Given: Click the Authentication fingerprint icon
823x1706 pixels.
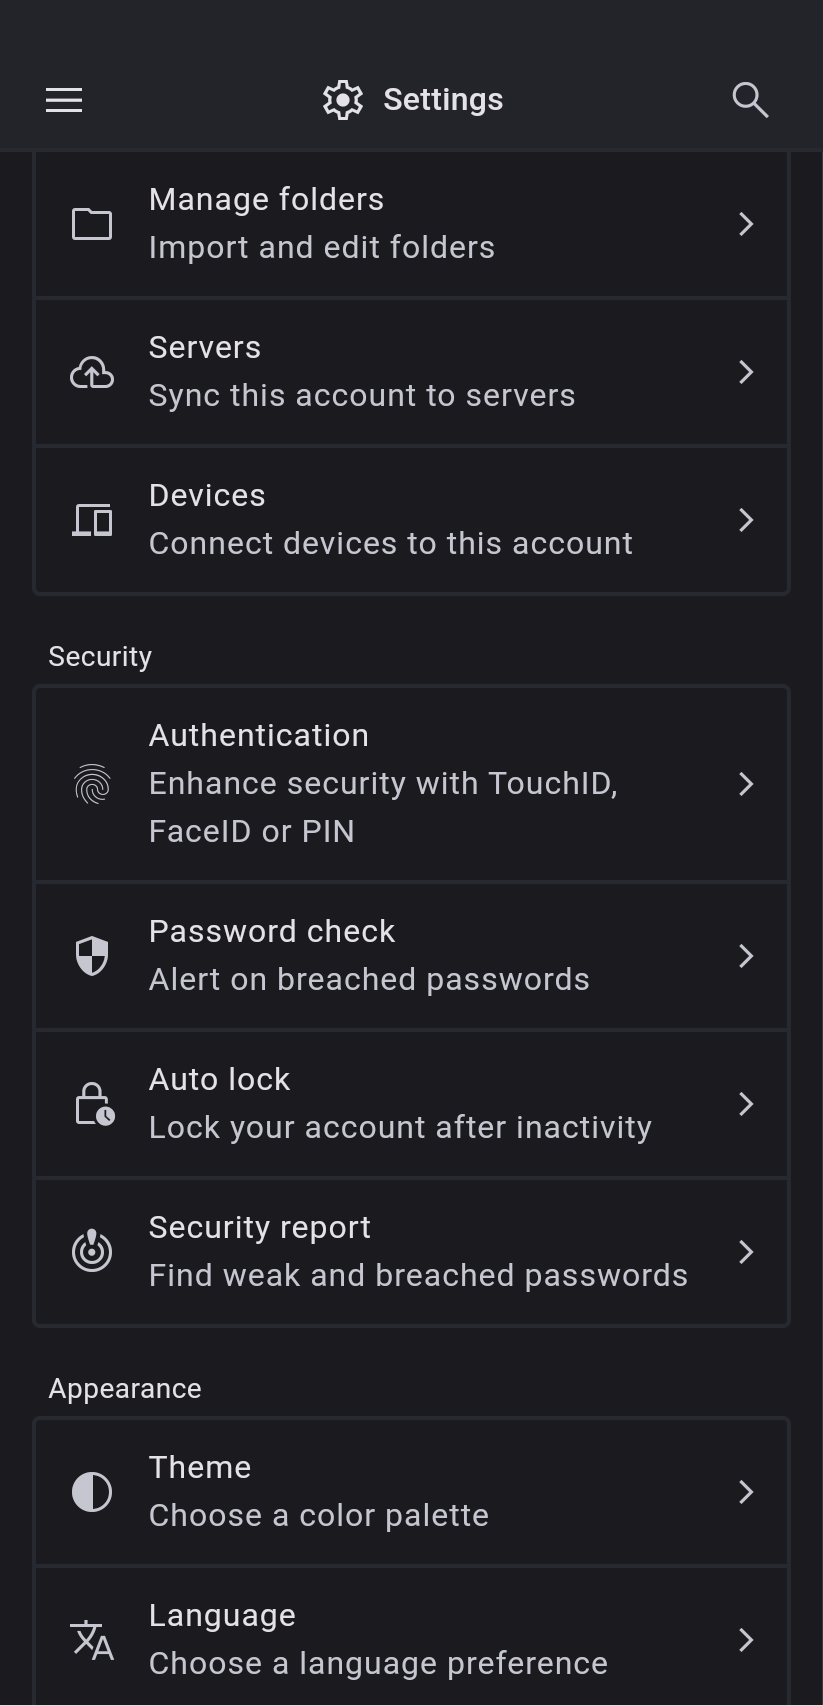Looking at the screenshot, I should pos(92,784).
